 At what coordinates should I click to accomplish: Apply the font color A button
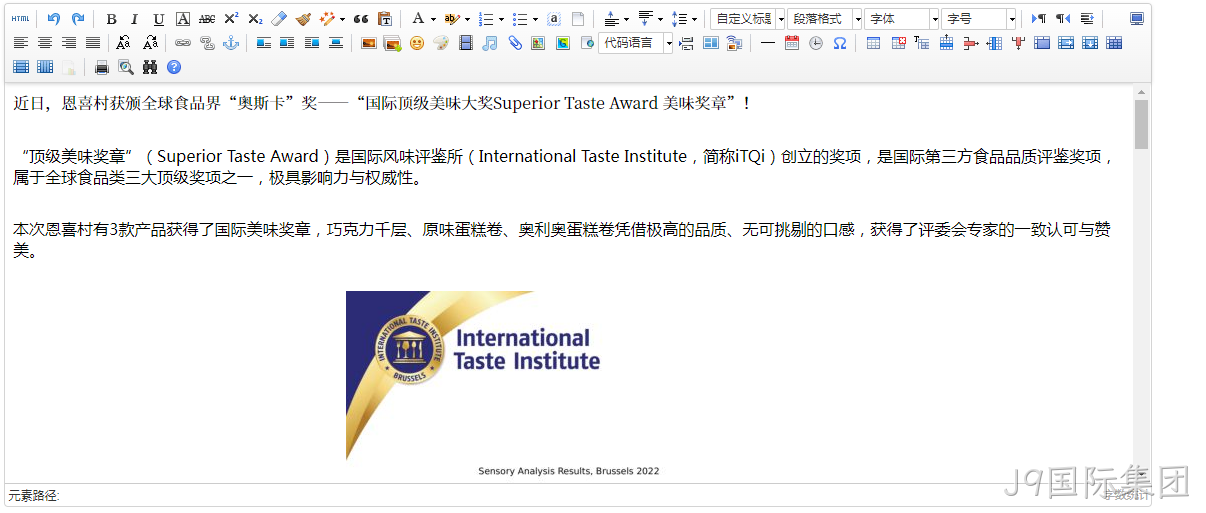(418, 19)
